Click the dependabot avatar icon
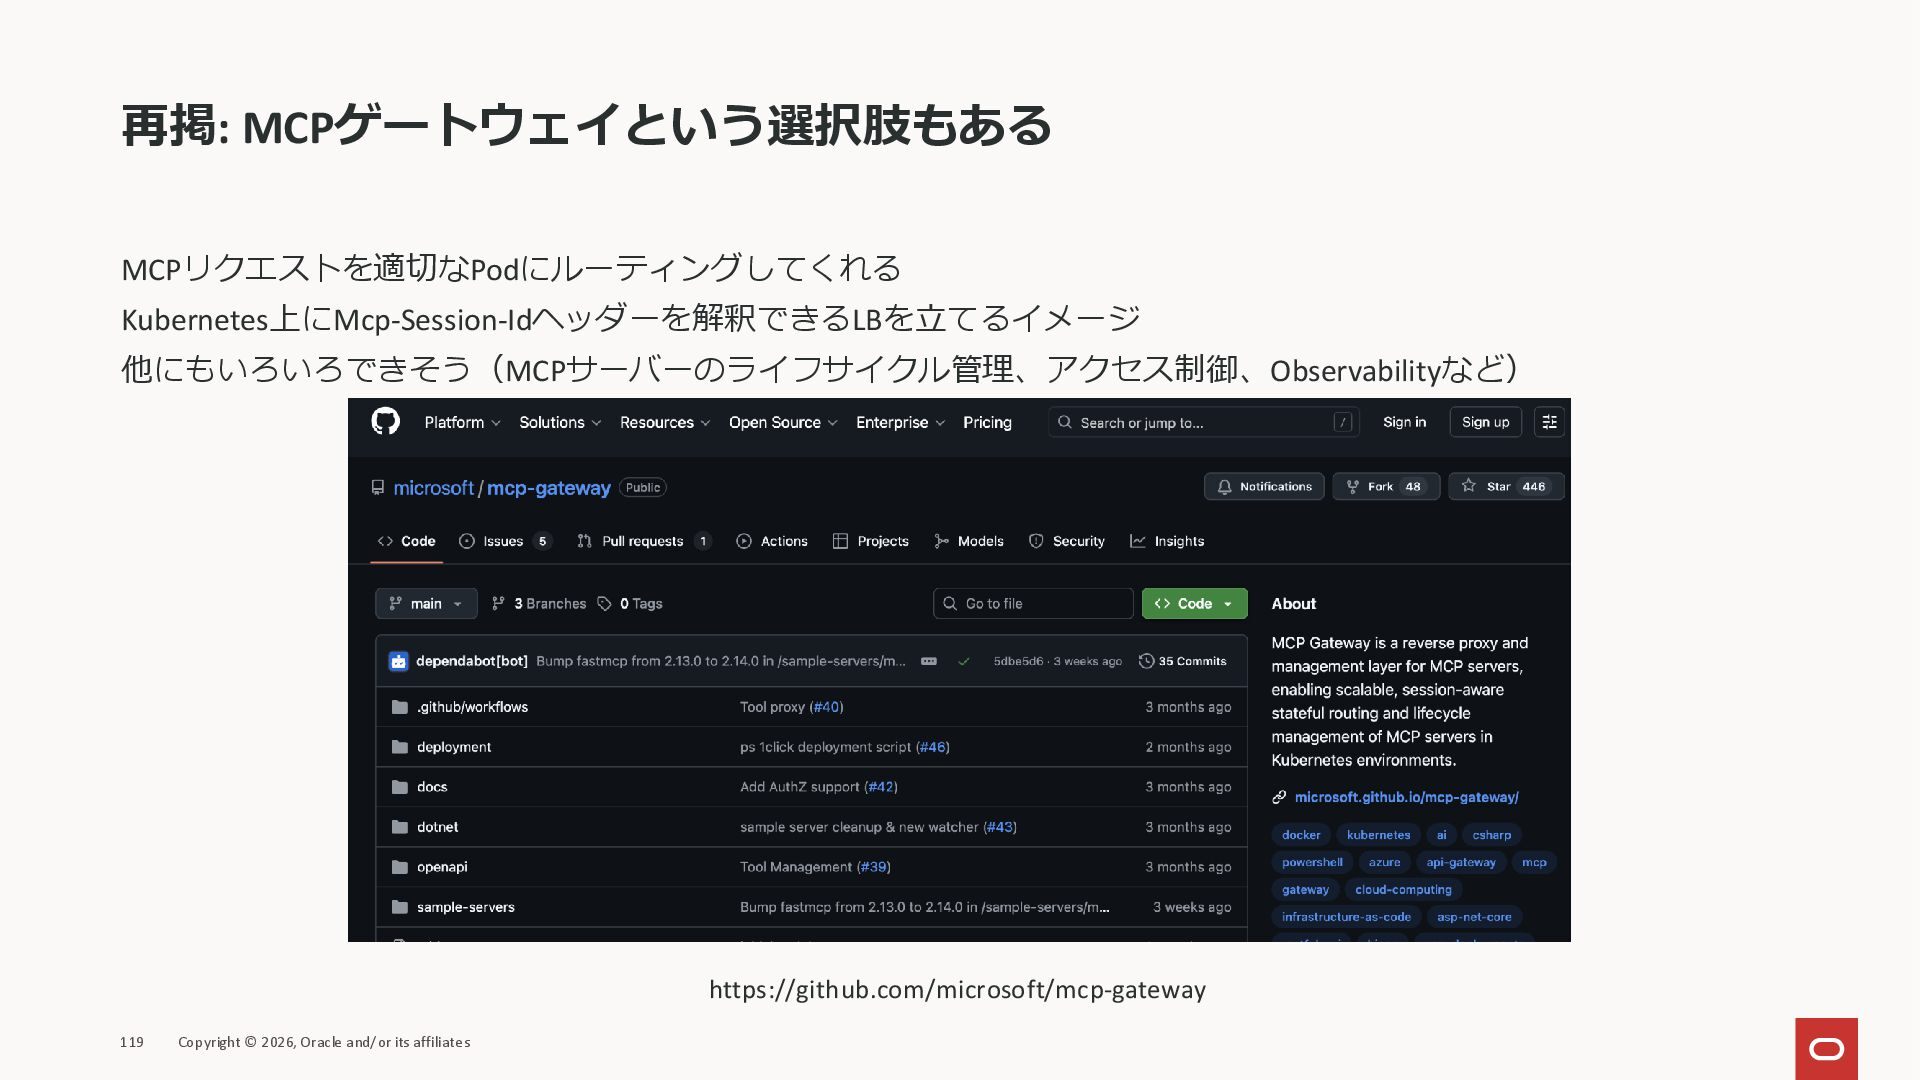The height and width of the screenshot is (1080, 1920). point(398,661)
